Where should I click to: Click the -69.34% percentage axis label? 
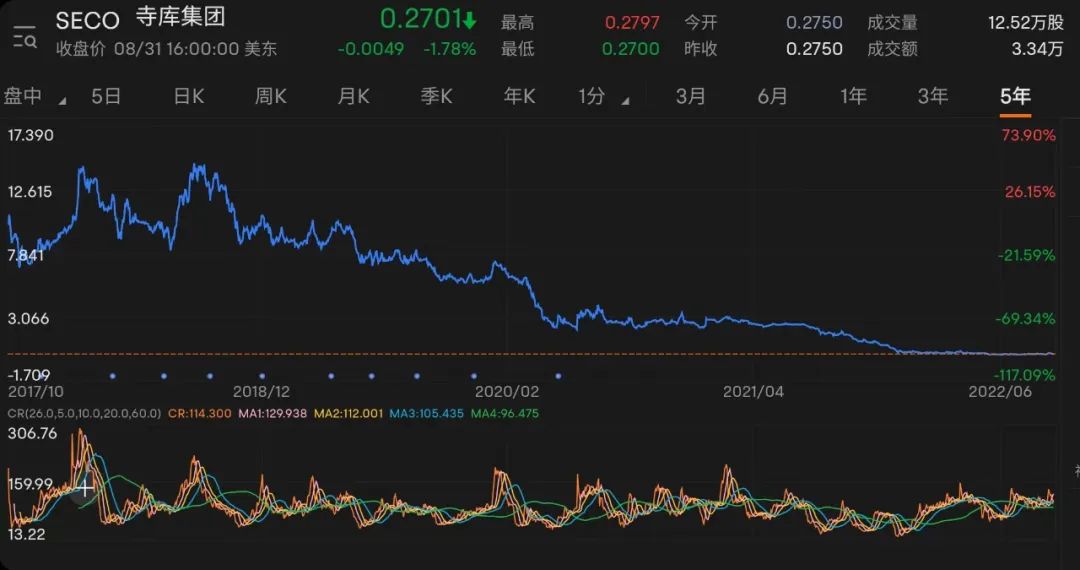coord(1025,319)
